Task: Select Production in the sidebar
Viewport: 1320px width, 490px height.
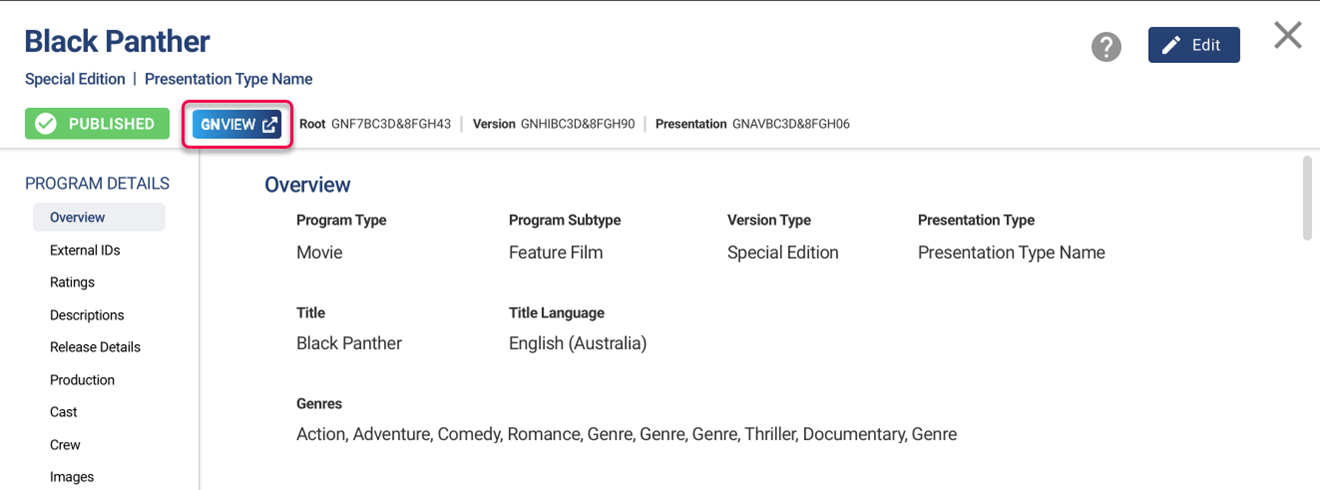Action: point(82,380)
